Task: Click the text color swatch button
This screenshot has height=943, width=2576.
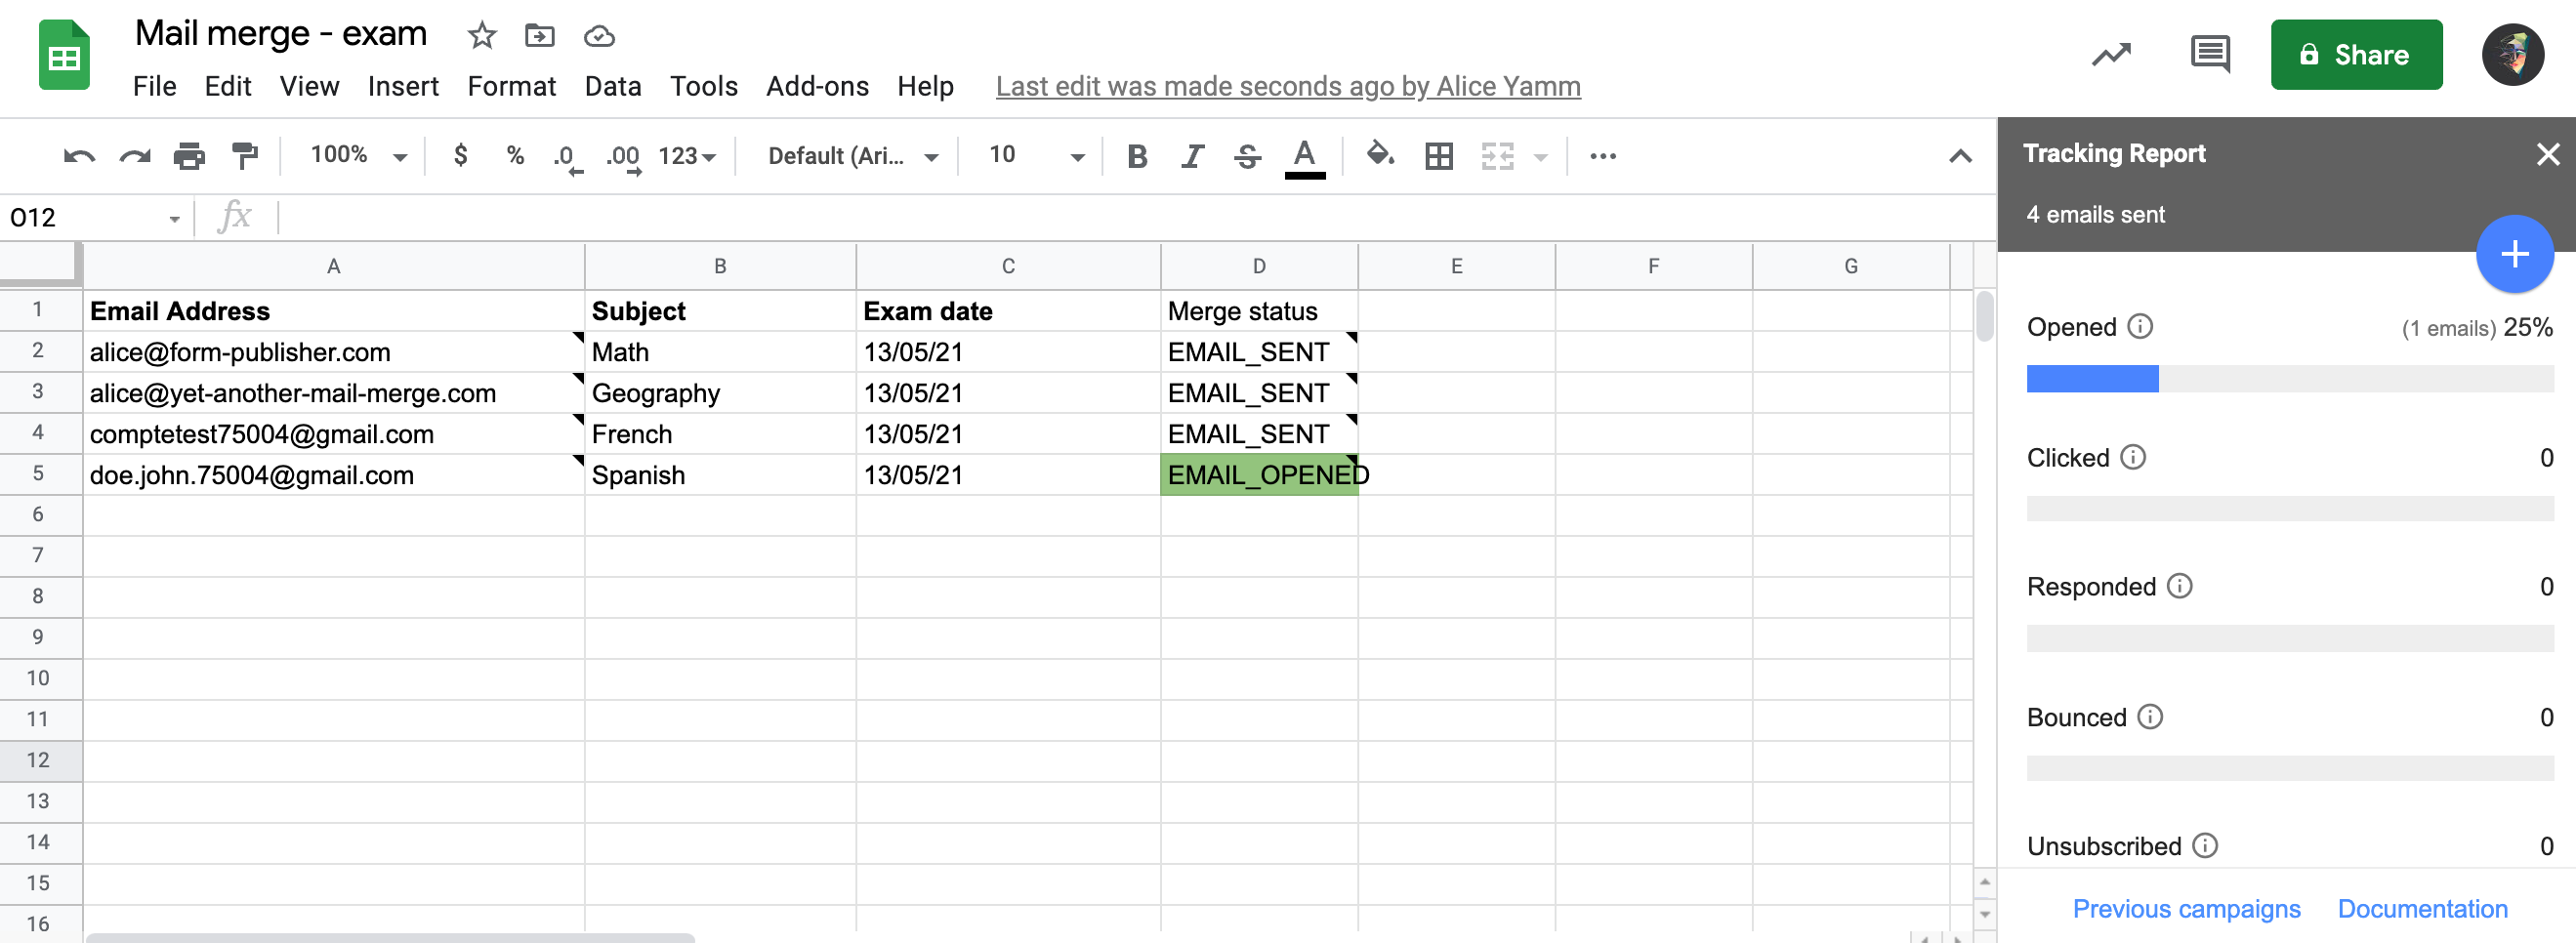Action: coord(1304,156)
